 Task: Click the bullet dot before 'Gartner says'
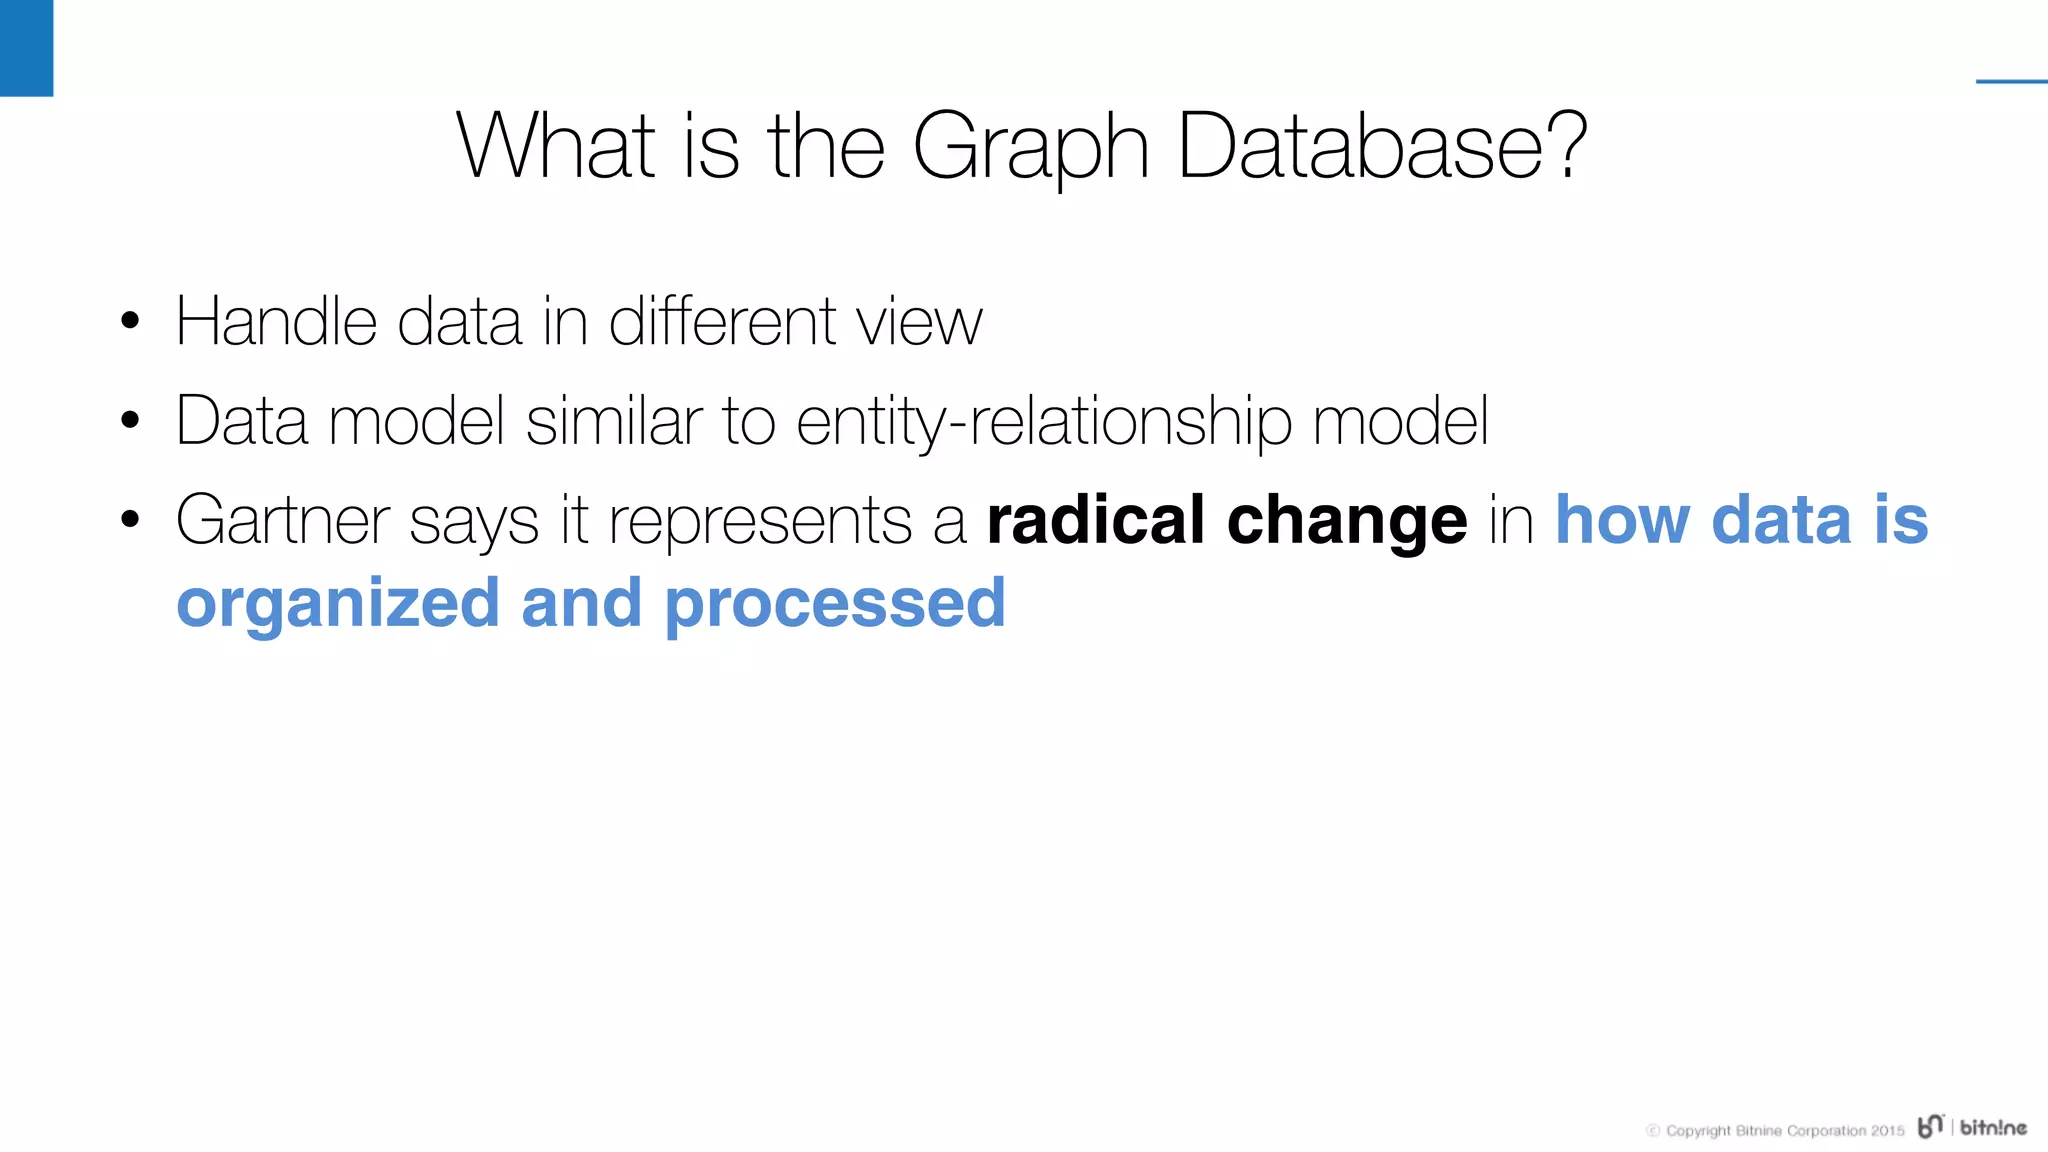(129, 520)
